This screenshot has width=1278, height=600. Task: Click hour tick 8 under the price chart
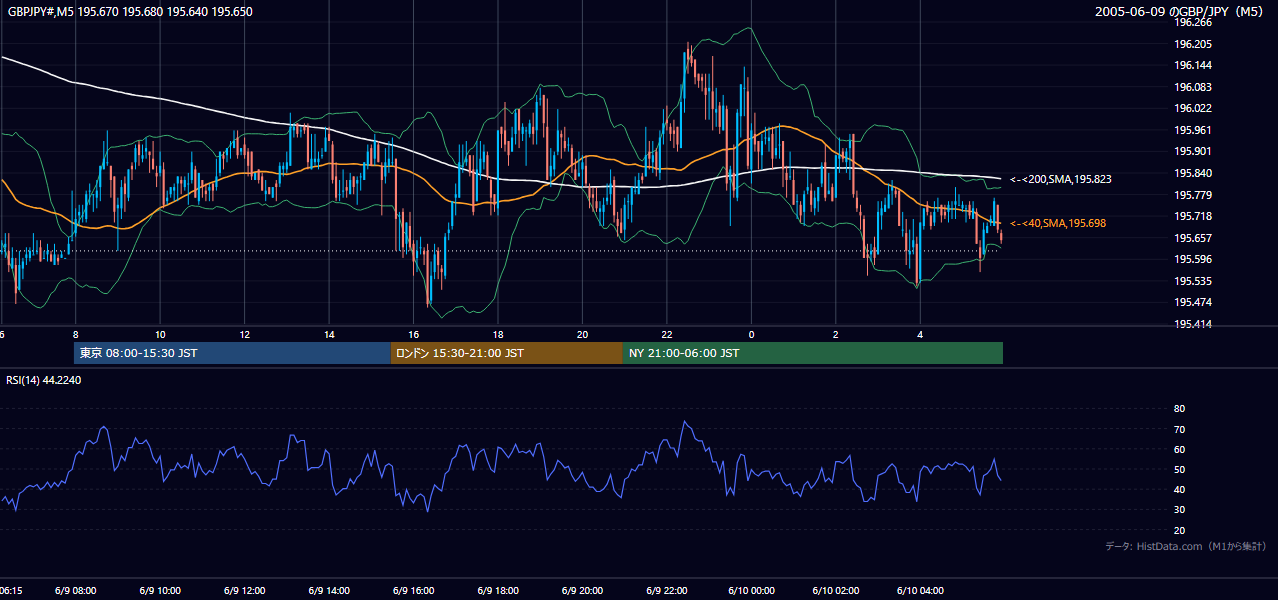pyautogui.click(x=75, y=334)
